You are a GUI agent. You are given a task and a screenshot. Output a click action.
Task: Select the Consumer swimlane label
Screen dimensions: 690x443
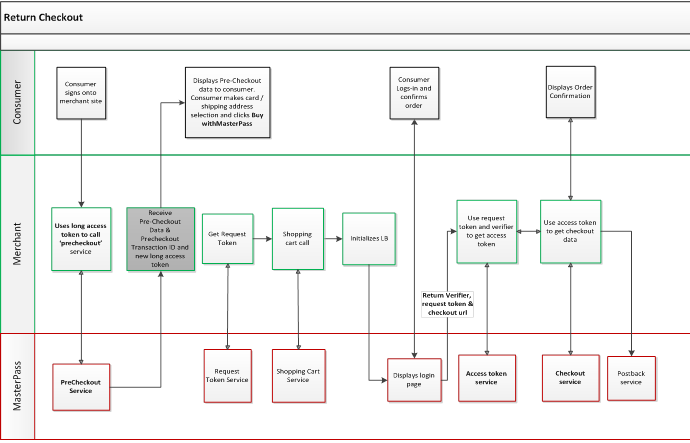(x=17, y=102)
